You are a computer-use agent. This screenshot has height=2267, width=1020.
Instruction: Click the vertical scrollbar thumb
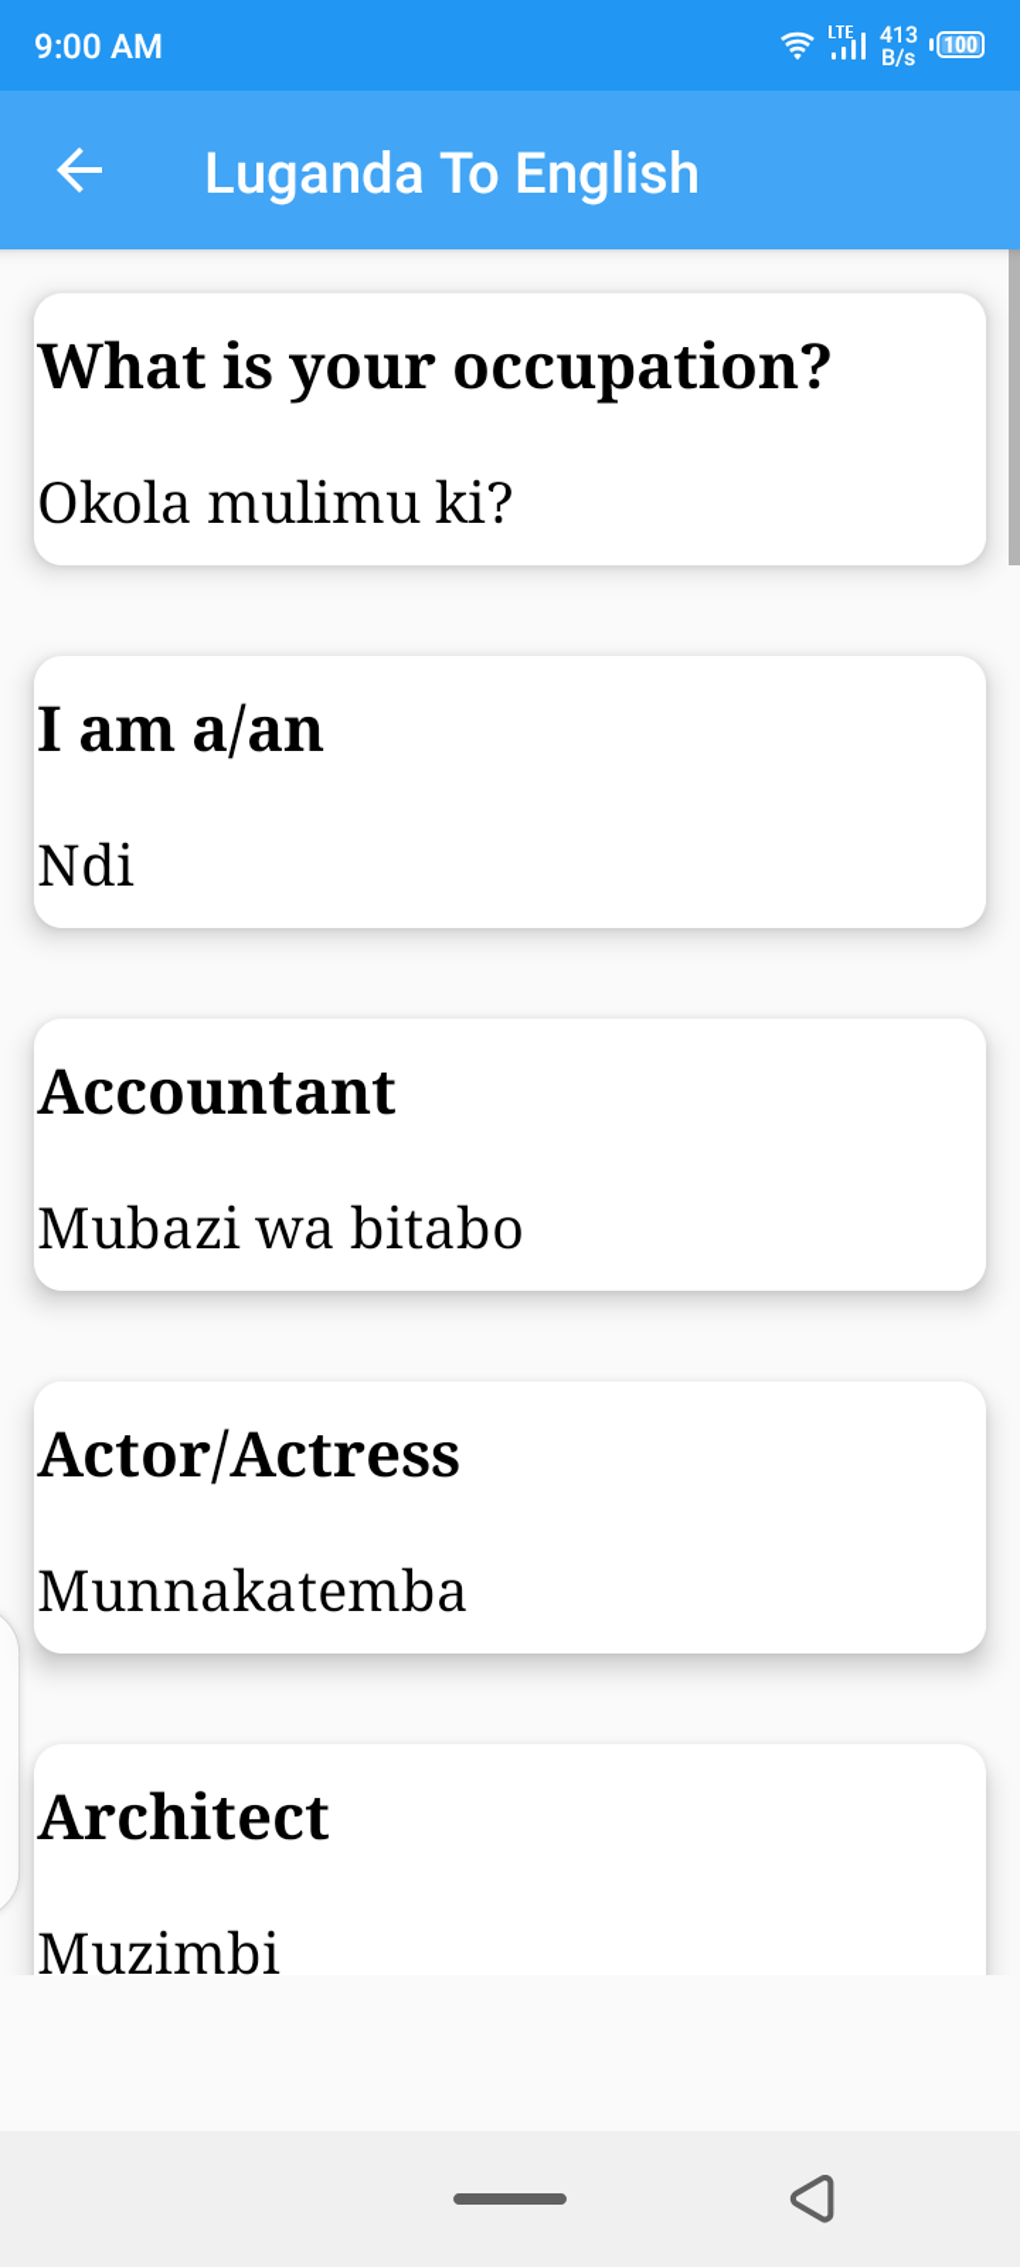[1013, 408]
